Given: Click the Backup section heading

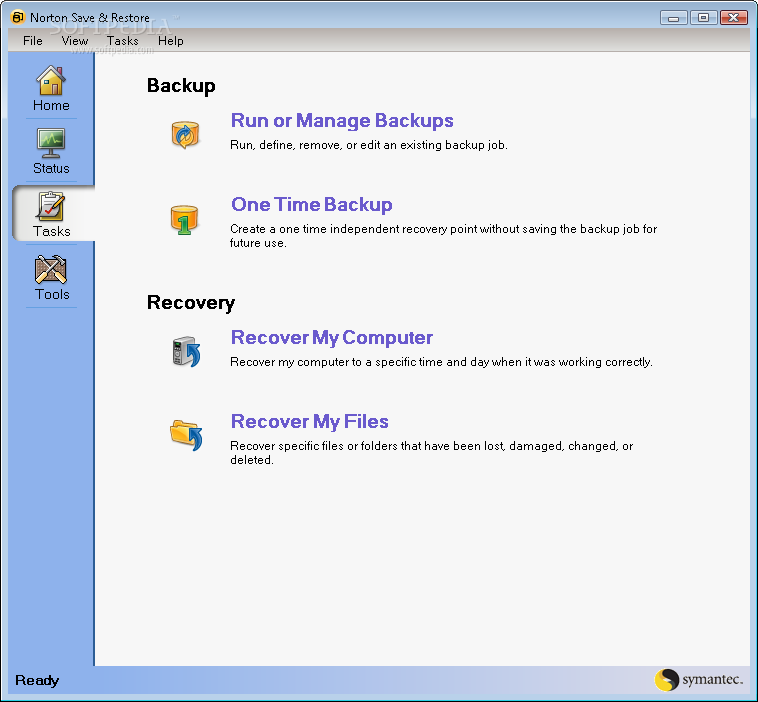Looking at the screenshot, I should tap(181, 86).
